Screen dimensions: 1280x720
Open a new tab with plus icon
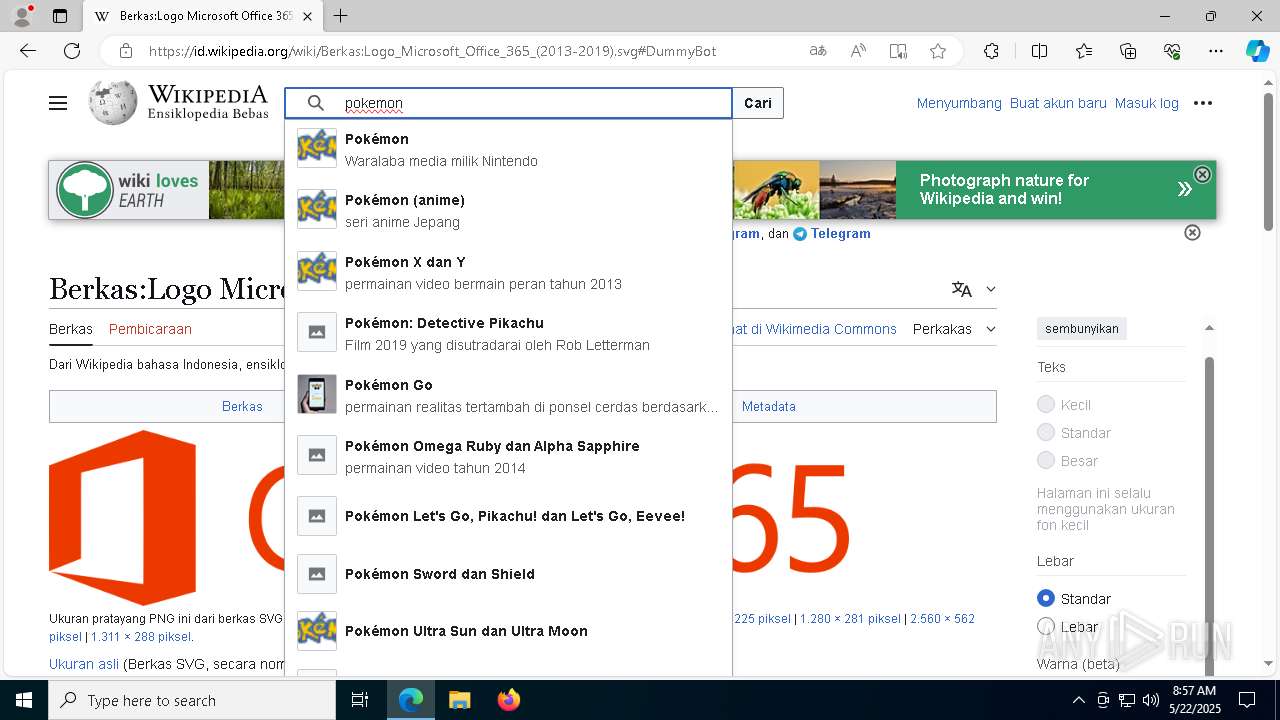pyautogui.click(x=341, y=16)
